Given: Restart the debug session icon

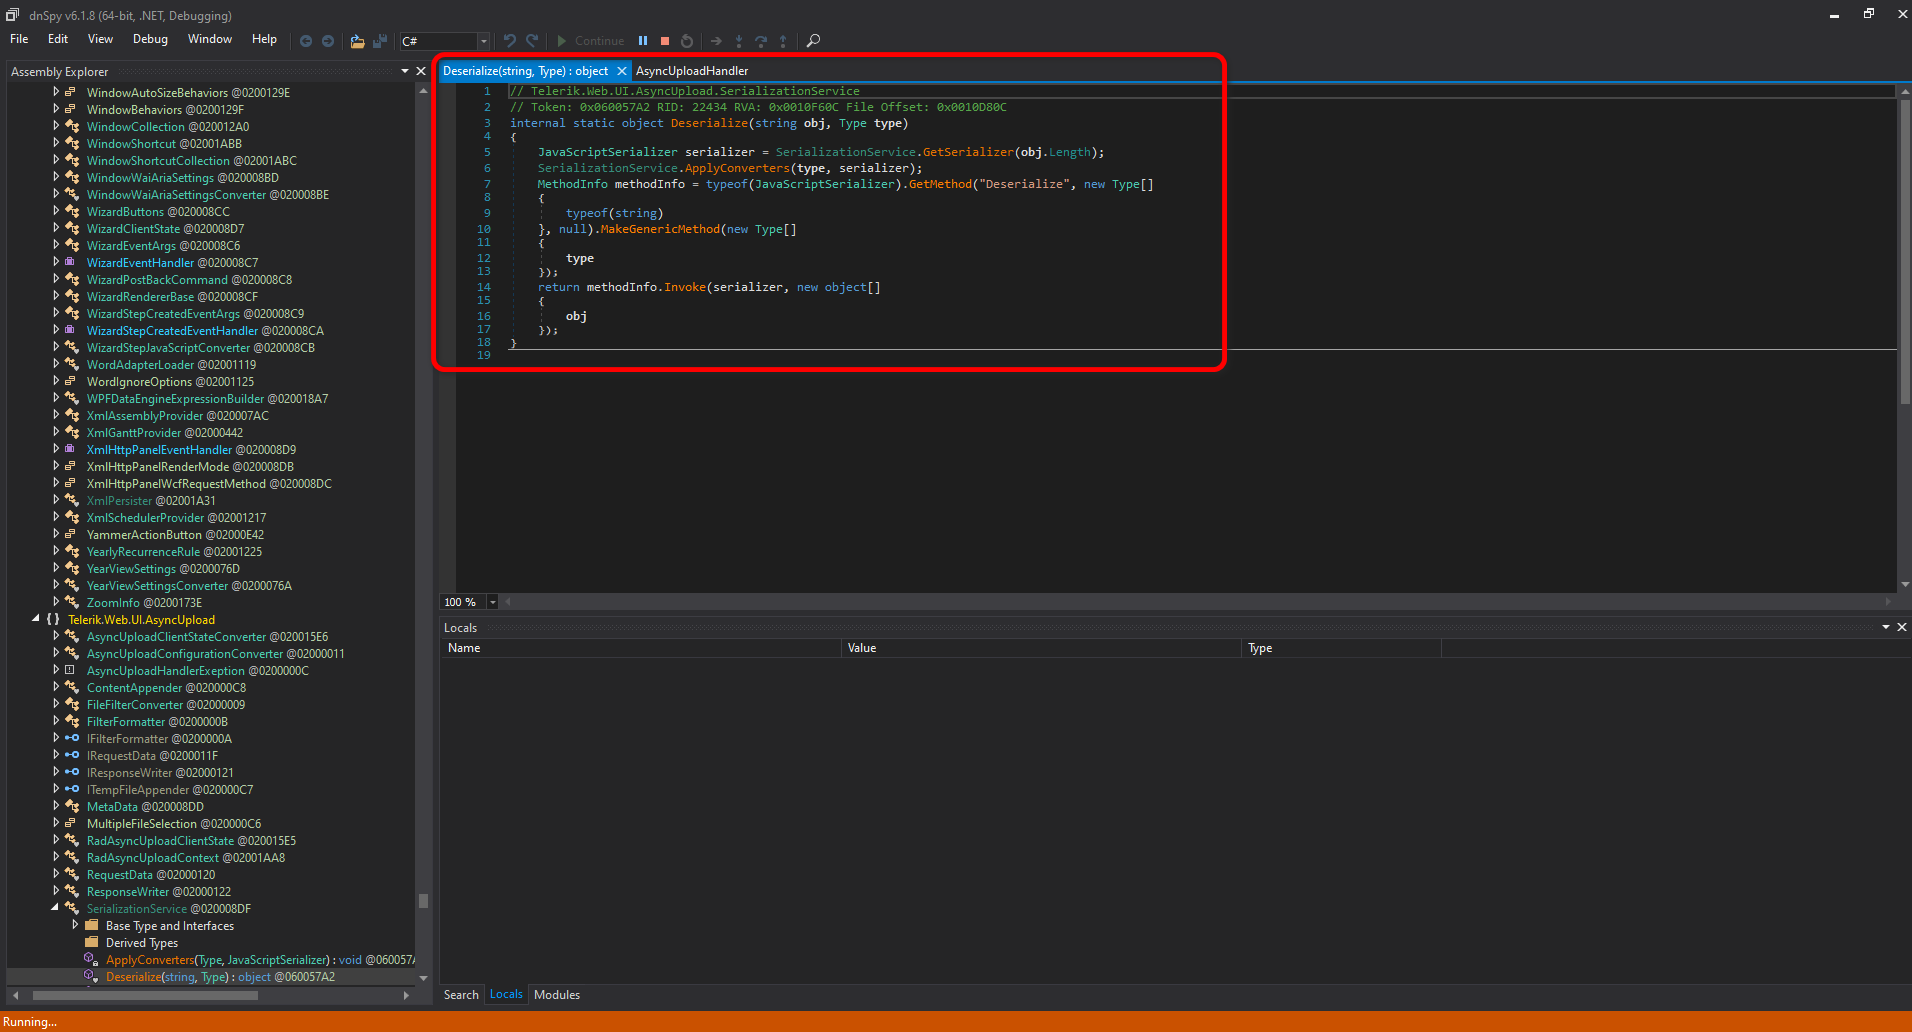Looking at the screenshot, I should click(687, 41).
